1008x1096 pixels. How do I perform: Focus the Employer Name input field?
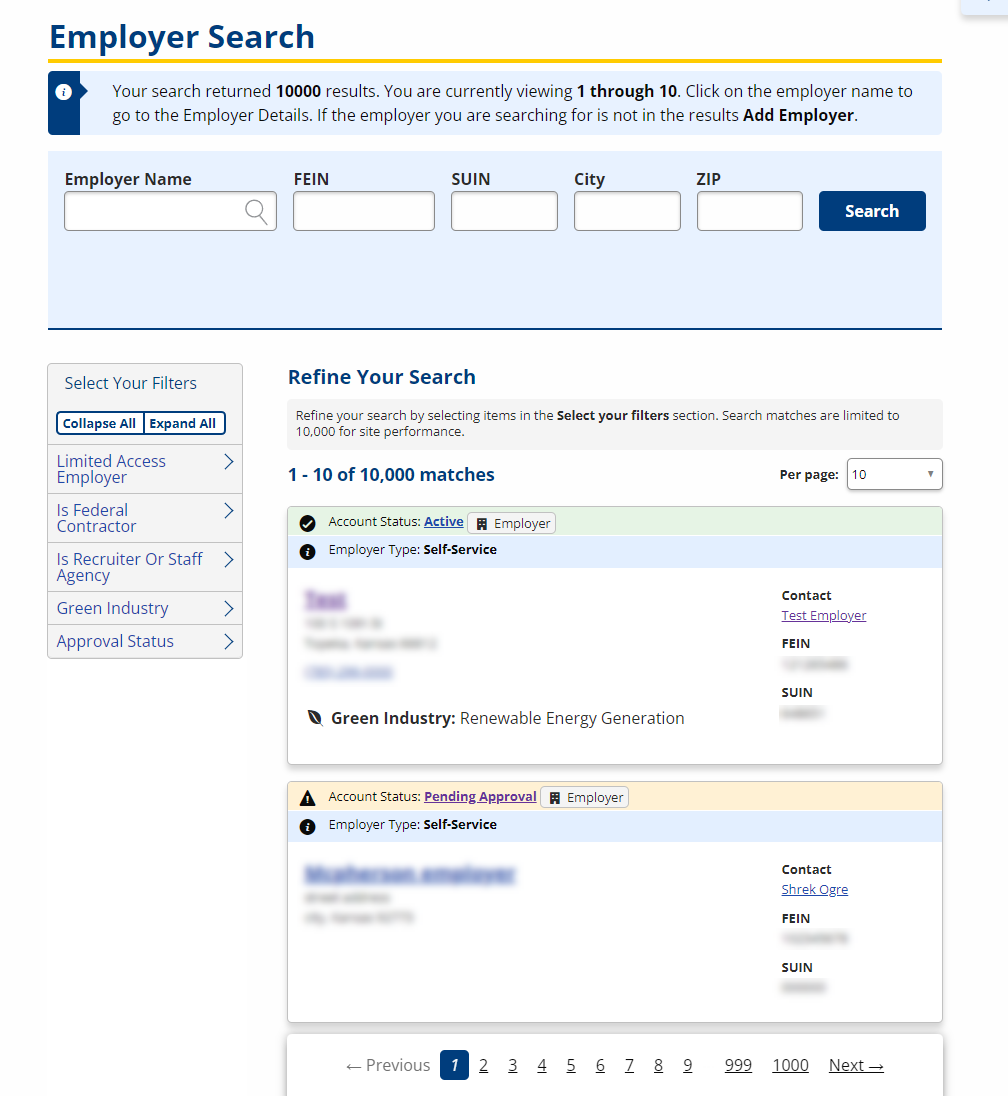click(170, 211)
